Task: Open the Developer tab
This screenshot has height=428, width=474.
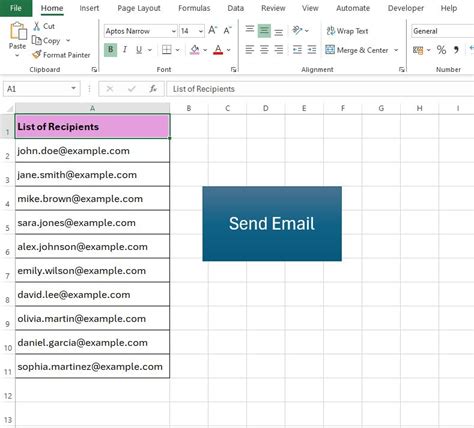Action: tap(406, 8)
